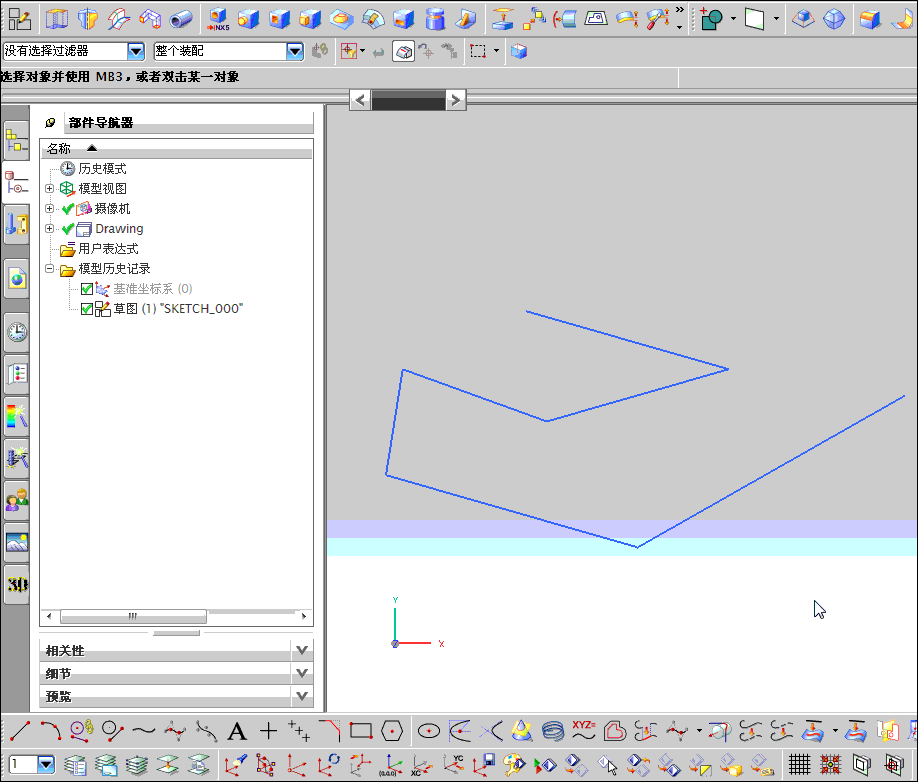Switch to the Assembly Navigator sidebar tab
Image resolution: width=918 pixels, height=782 pixels.
[x=16, y=140]
